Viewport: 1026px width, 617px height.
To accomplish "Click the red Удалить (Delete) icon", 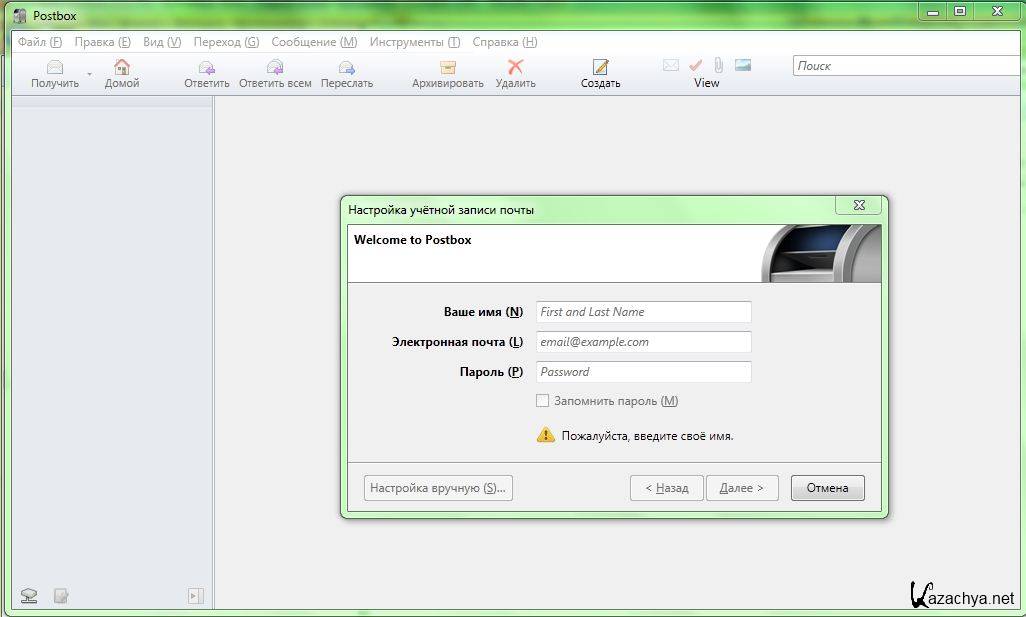I will tap(515, 68).
